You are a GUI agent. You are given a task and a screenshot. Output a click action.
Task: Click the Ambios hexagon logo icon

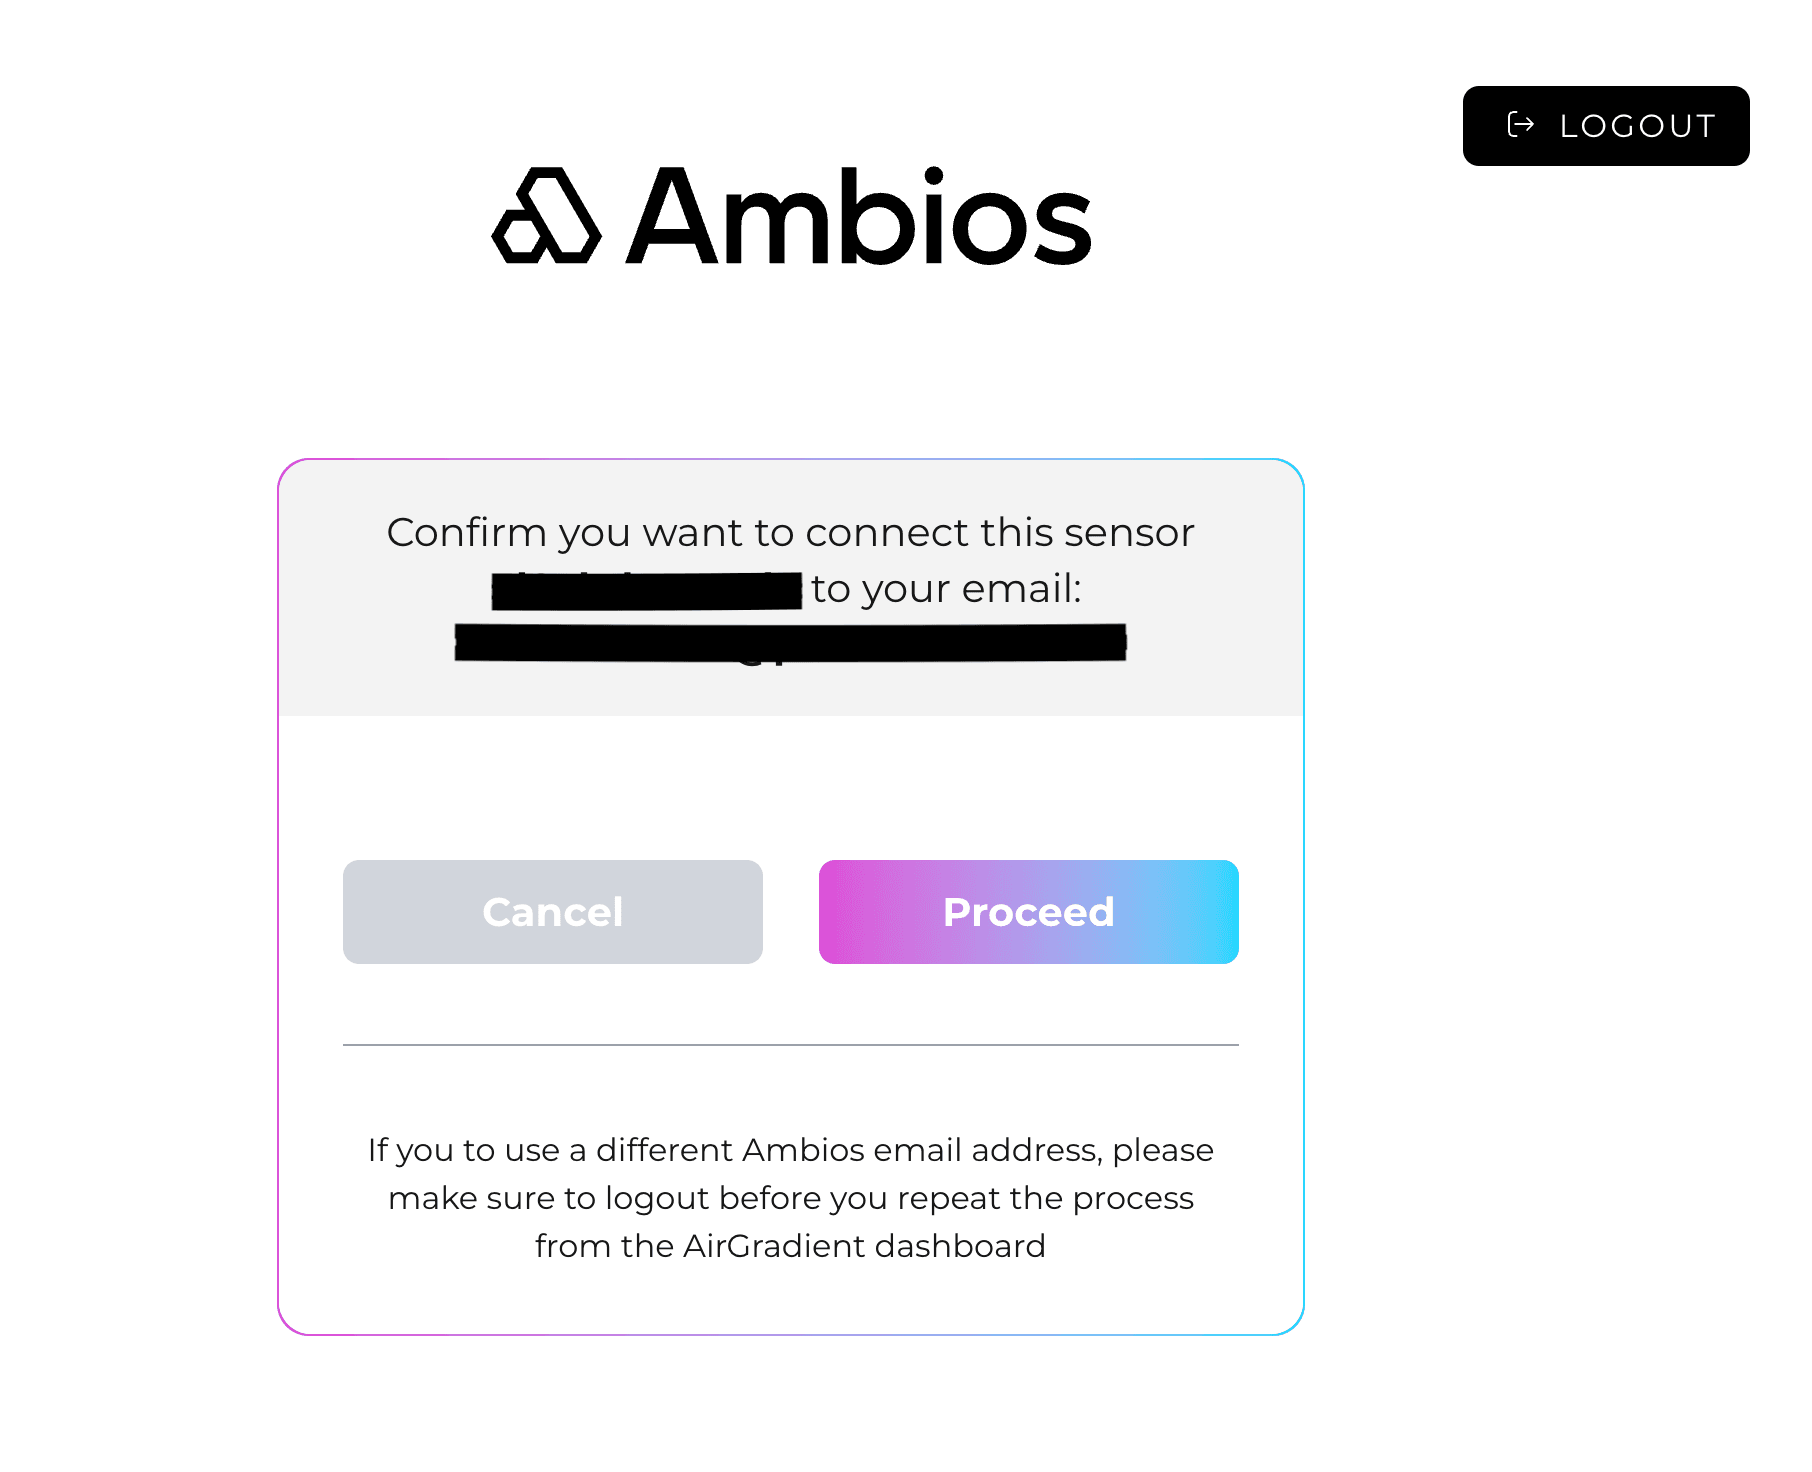(x=546, y=217)
